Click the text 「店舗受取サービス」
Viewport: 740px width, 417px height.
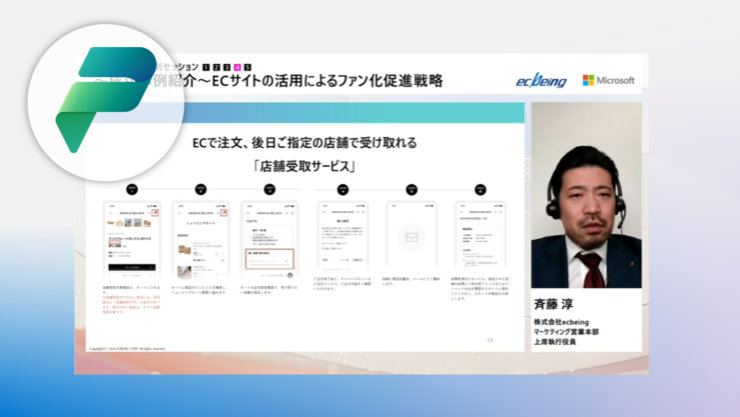[x=304, y=166]
